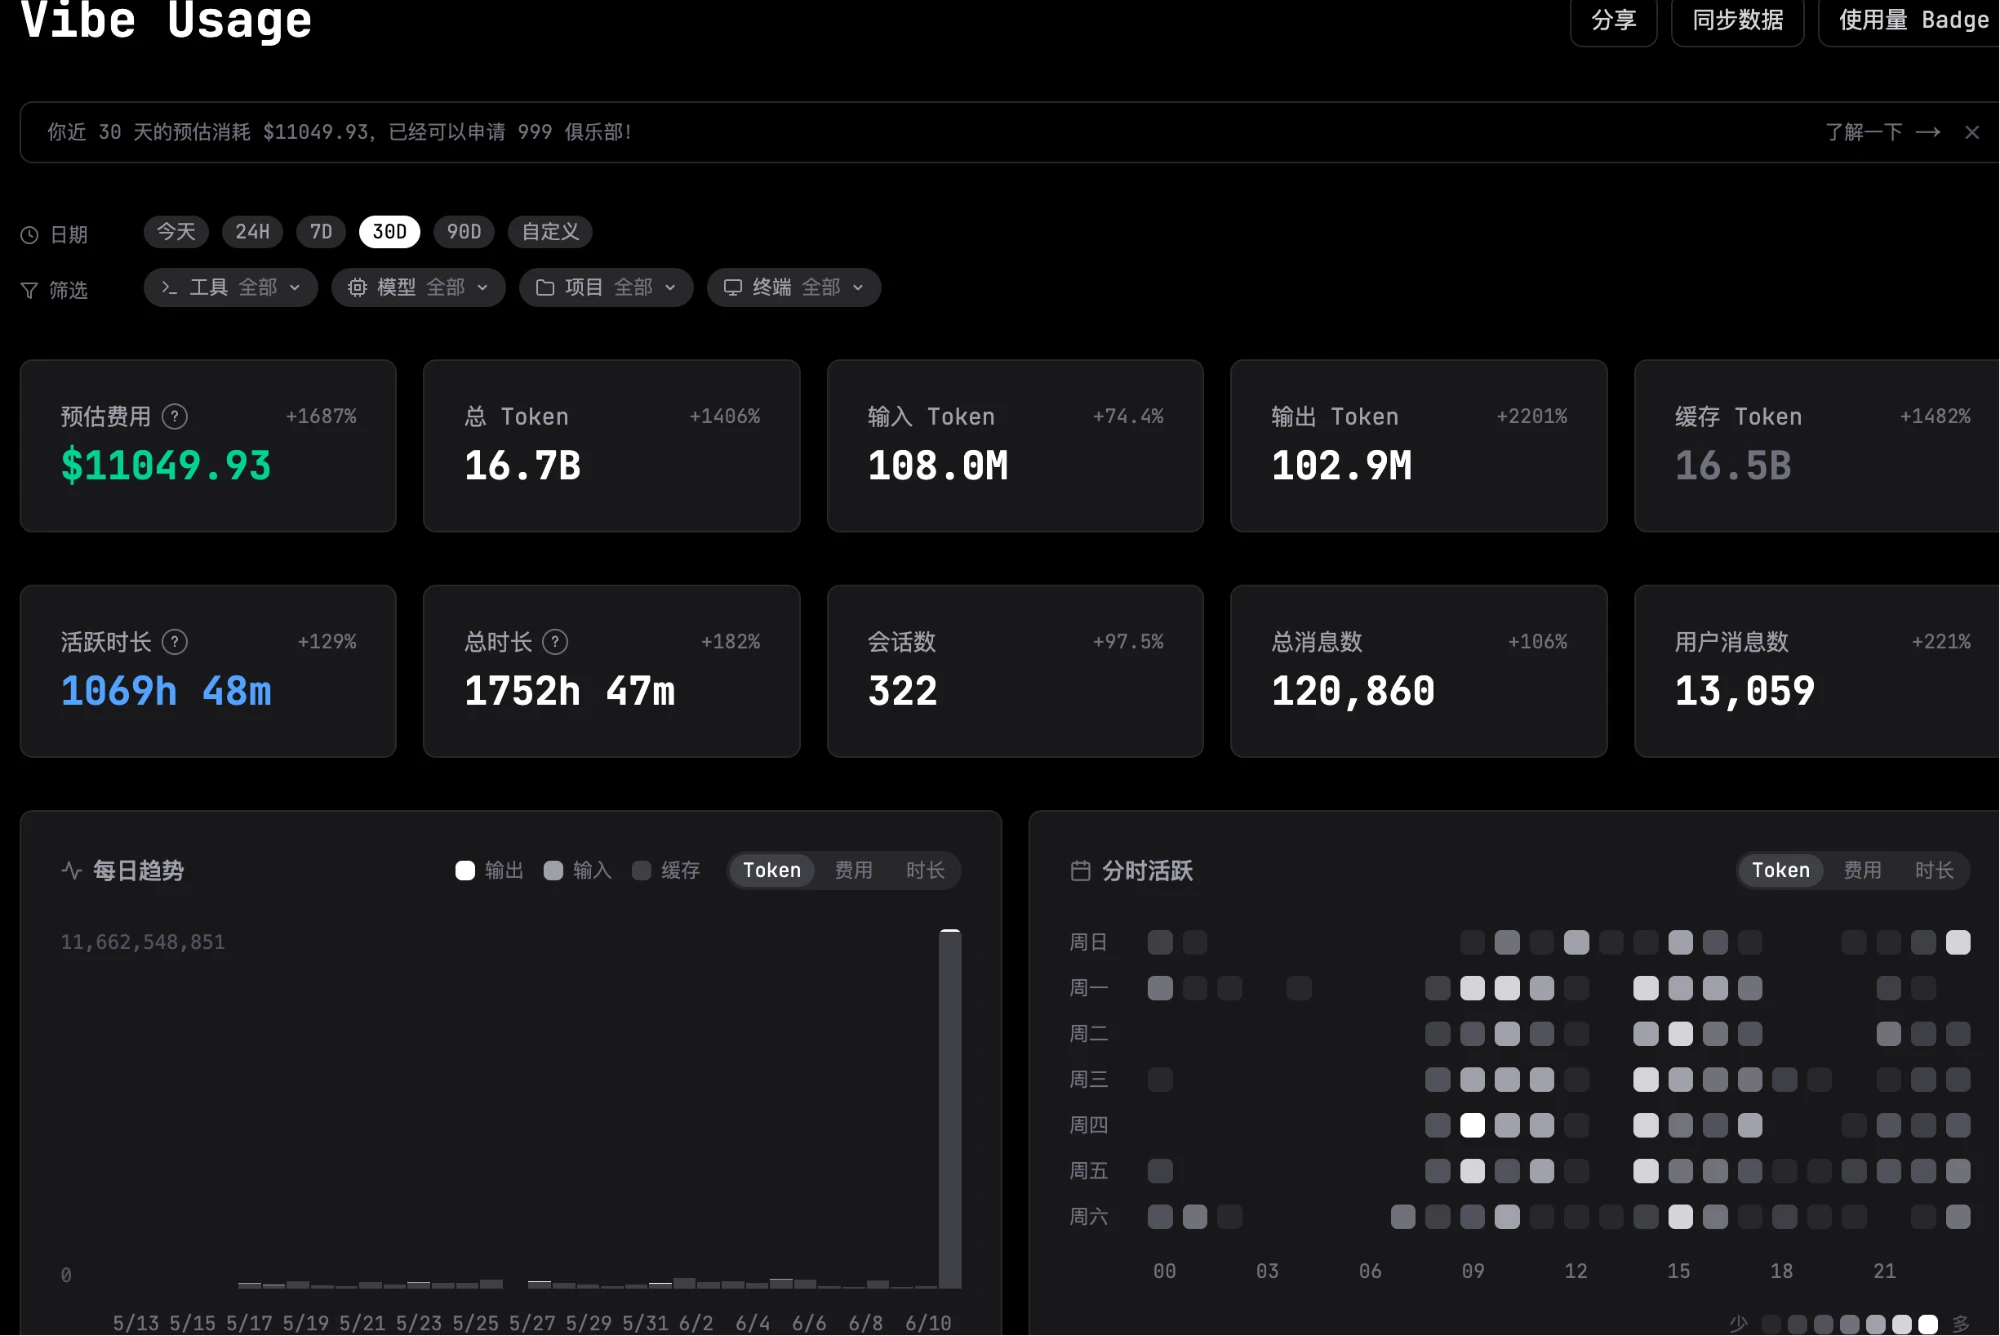Open the 项目 全部 filter dropdown
This screenshot has height=1336, width=2000.
point(606,288)
